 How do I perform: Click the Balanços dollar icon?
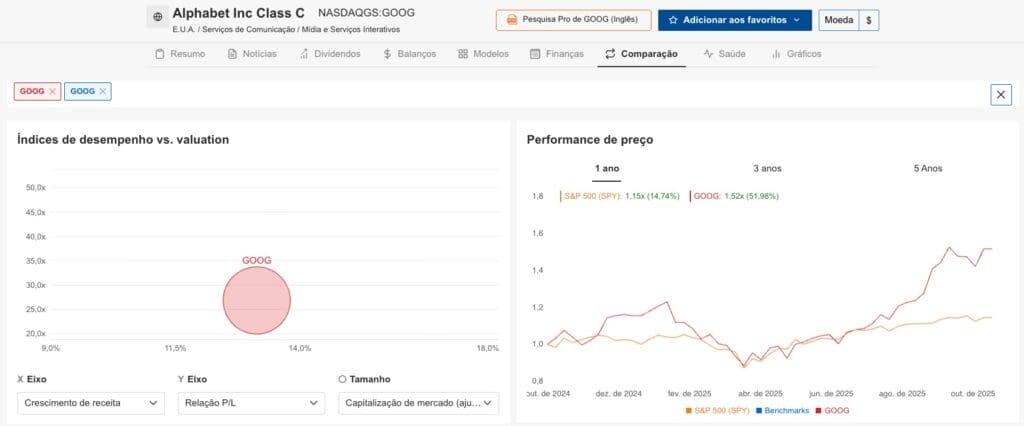[x=387, y=54]
